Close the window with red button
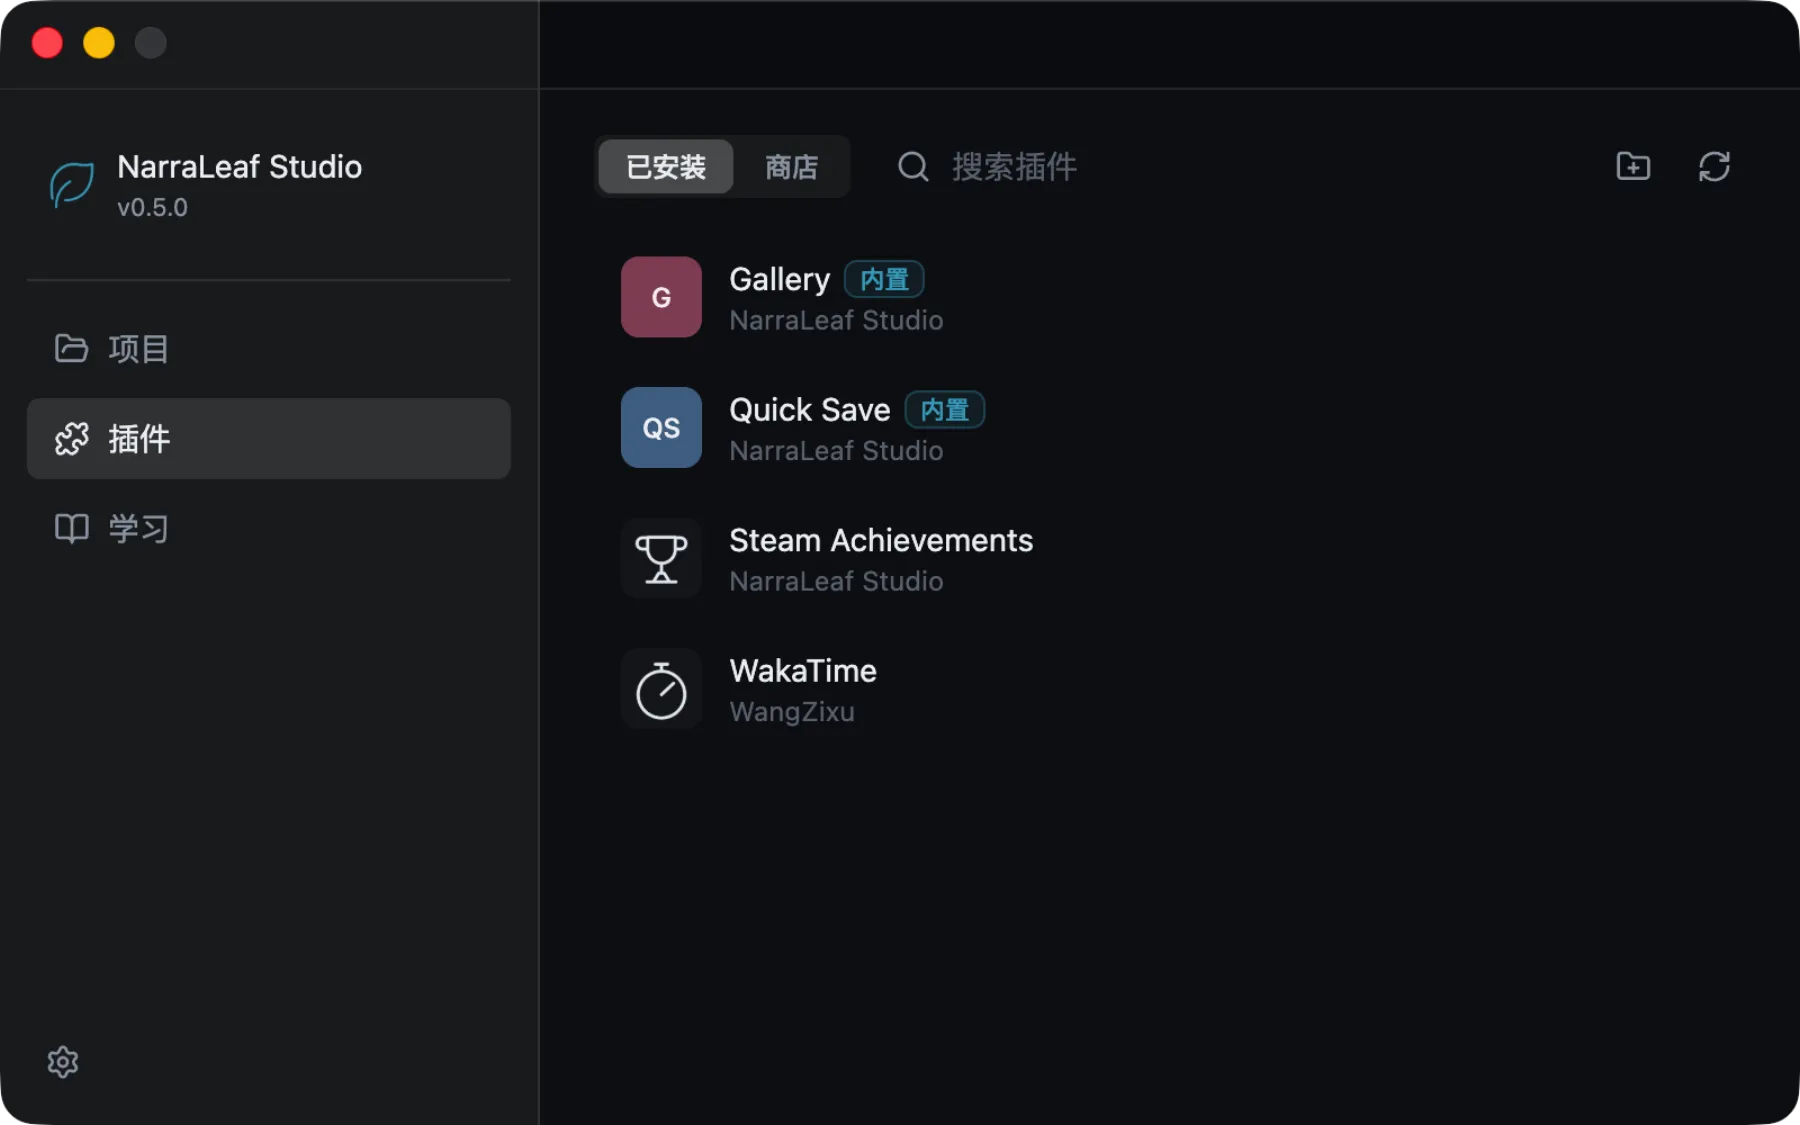Screen dimensions: 1800x1125 click(x=47, y=43)
